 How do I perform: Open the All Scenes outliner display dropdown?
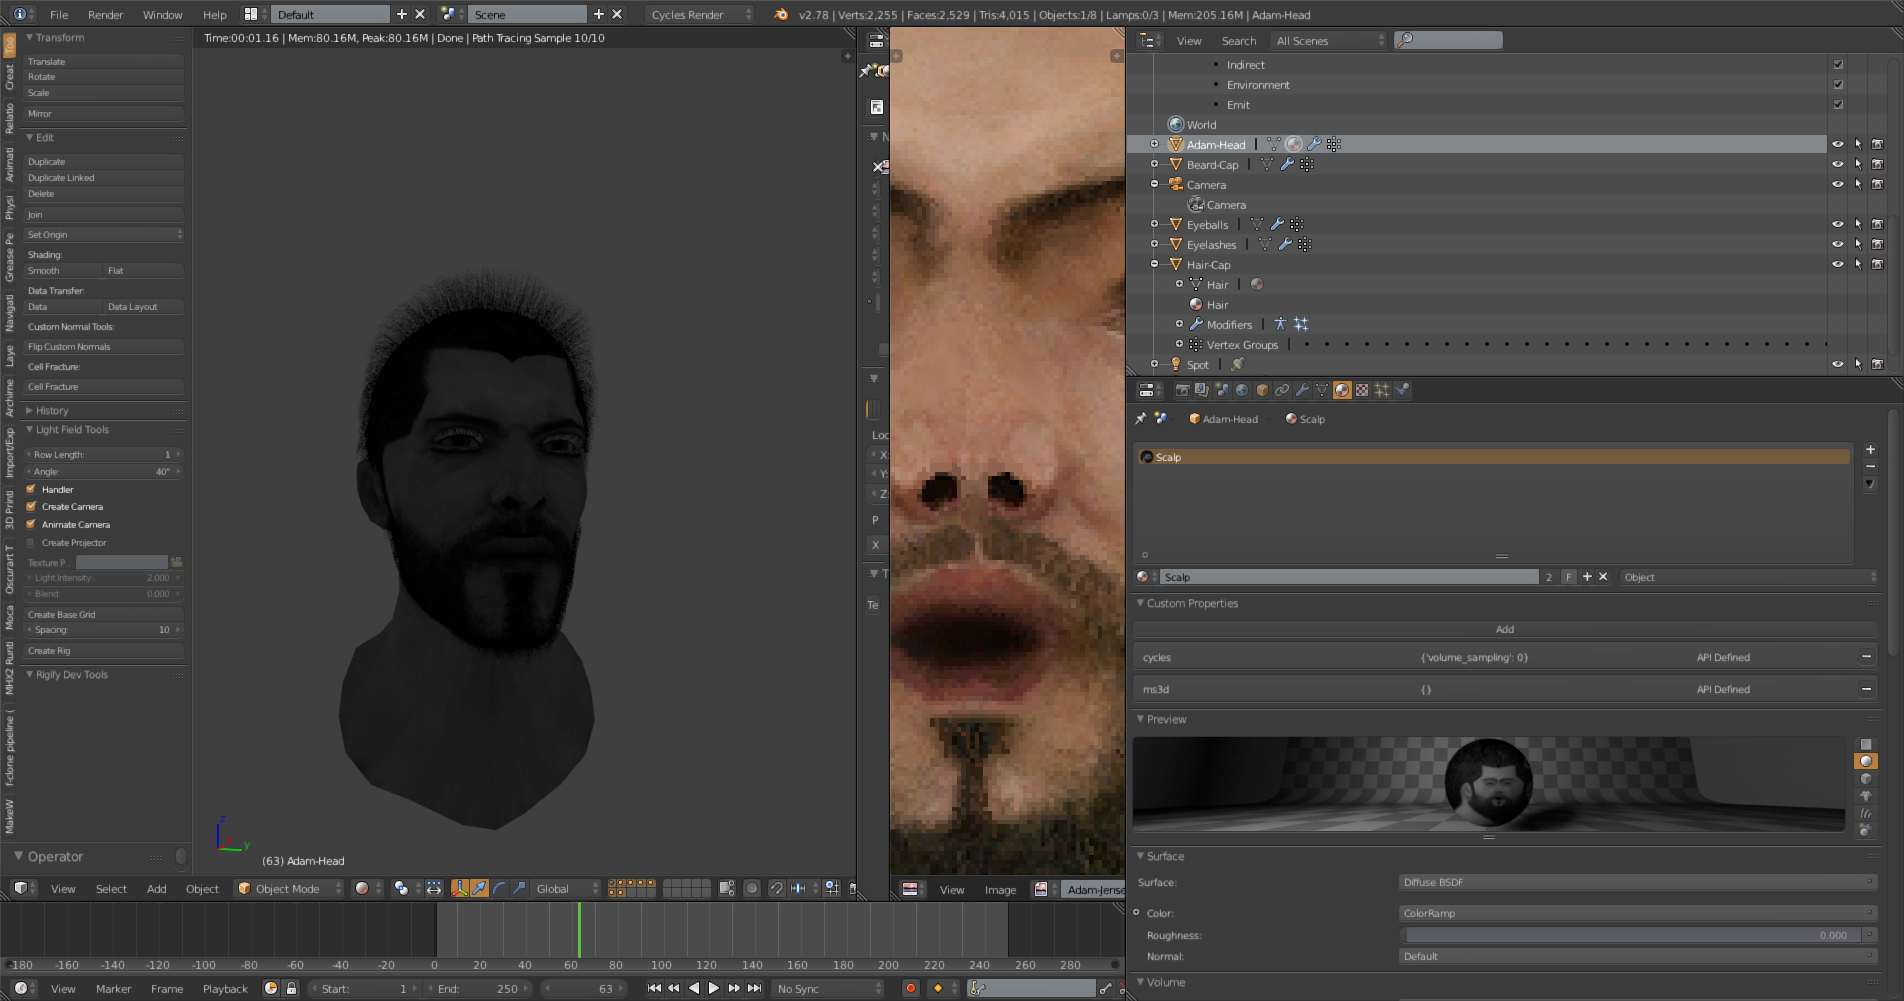pos(1329,40)
